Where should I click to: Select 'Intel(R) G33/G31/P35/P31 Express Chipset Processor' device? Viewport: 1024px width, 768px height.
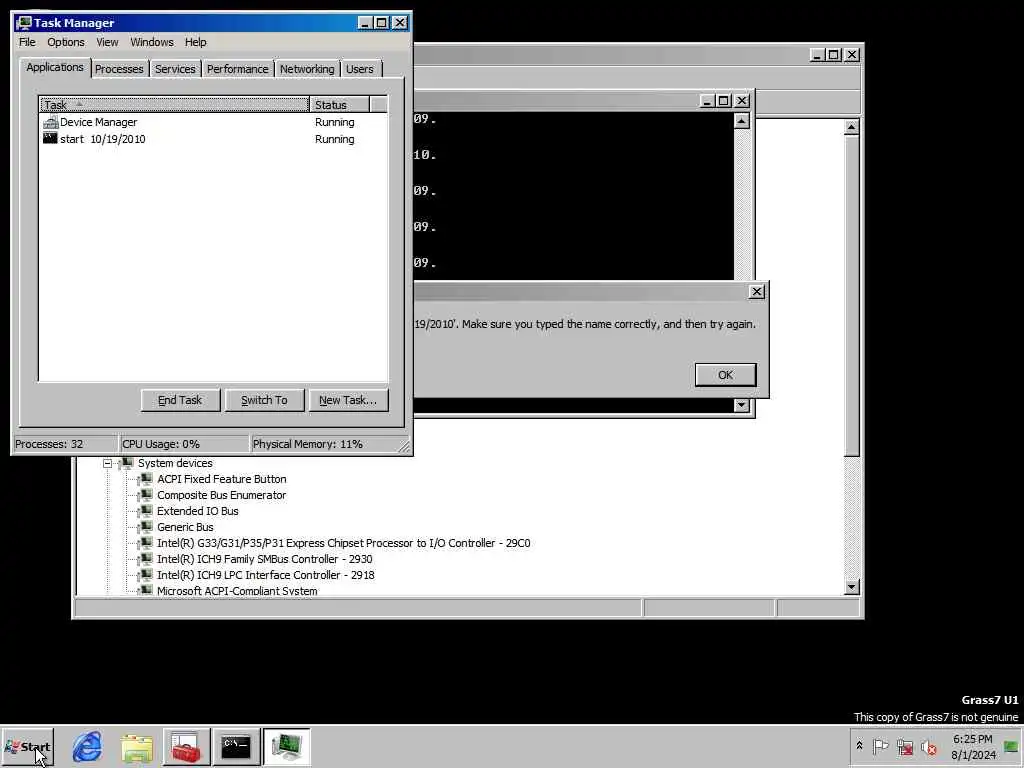coord(344,543)
